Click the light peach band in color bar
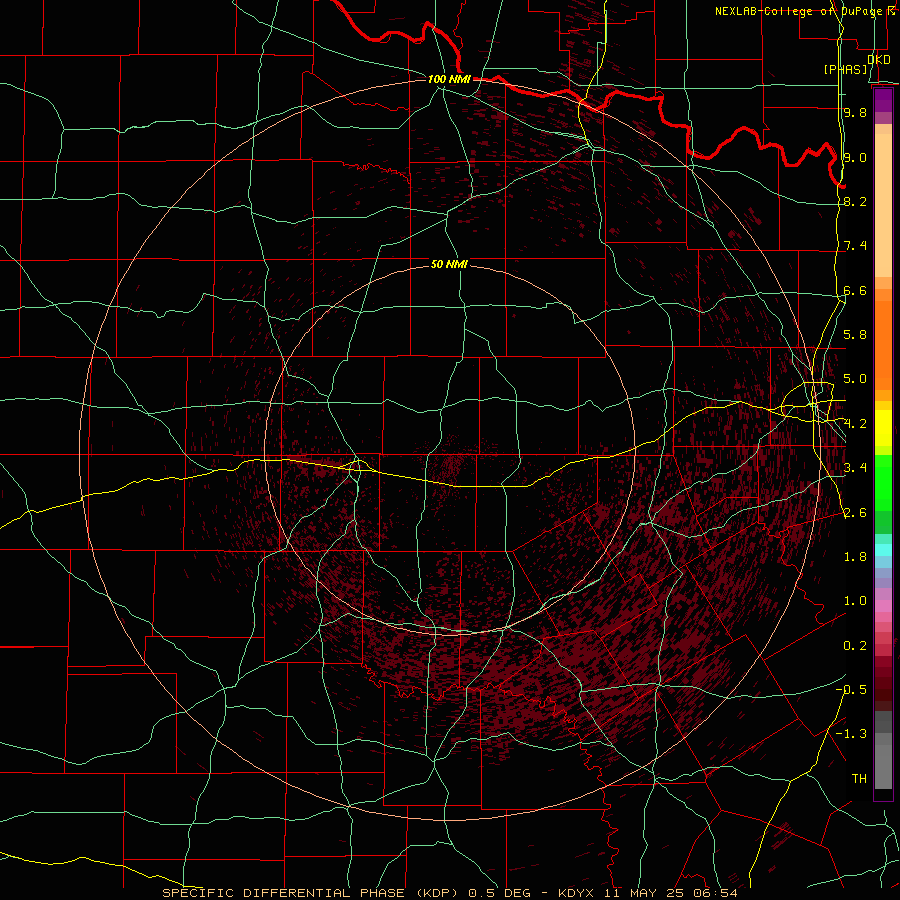900x900 pixels. 883,205
